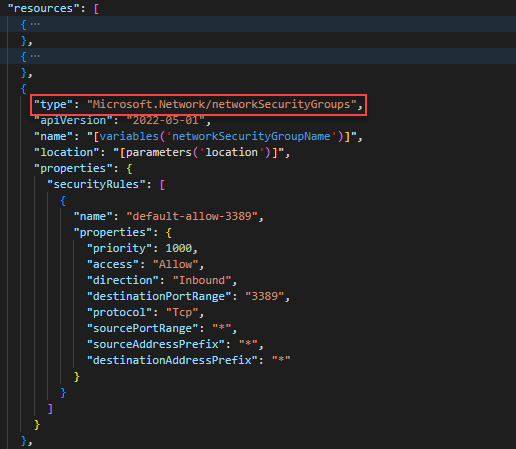Click "name" key before the variables expression
The image size is (516, 449).
pyautogui.click(x=53, y=136)
